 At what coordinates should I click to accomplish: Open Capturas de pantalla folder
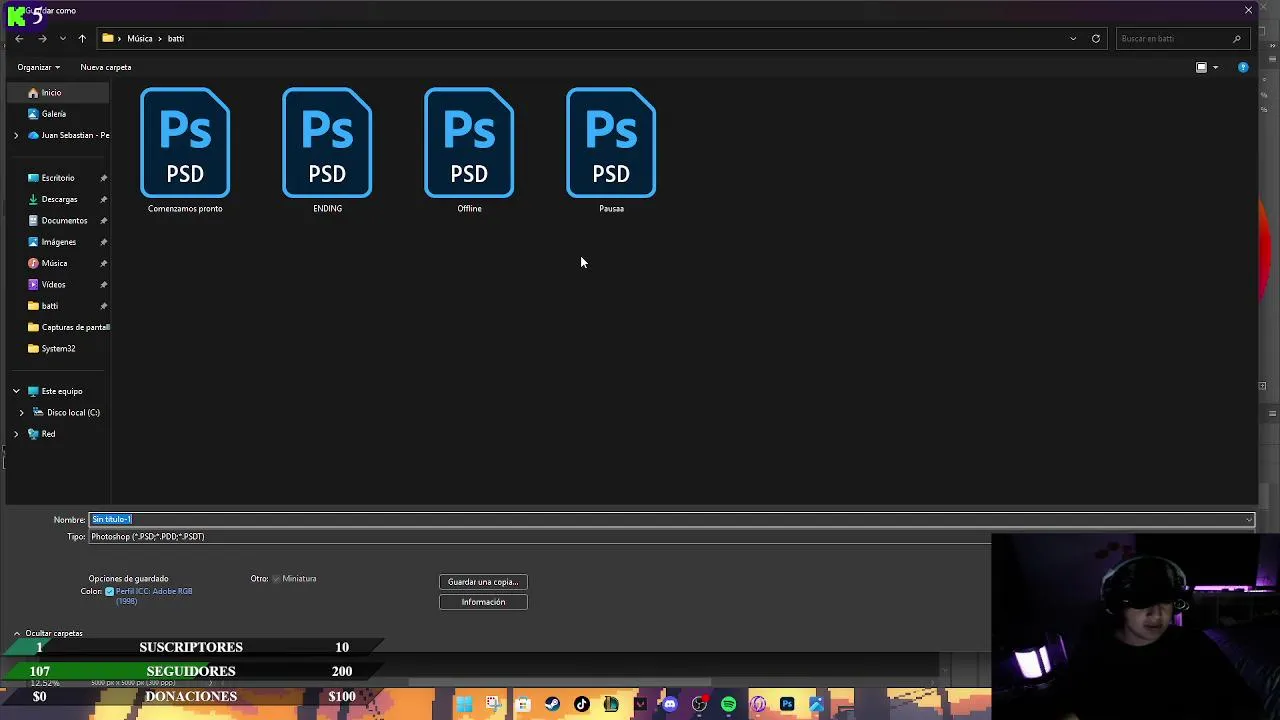75,327
